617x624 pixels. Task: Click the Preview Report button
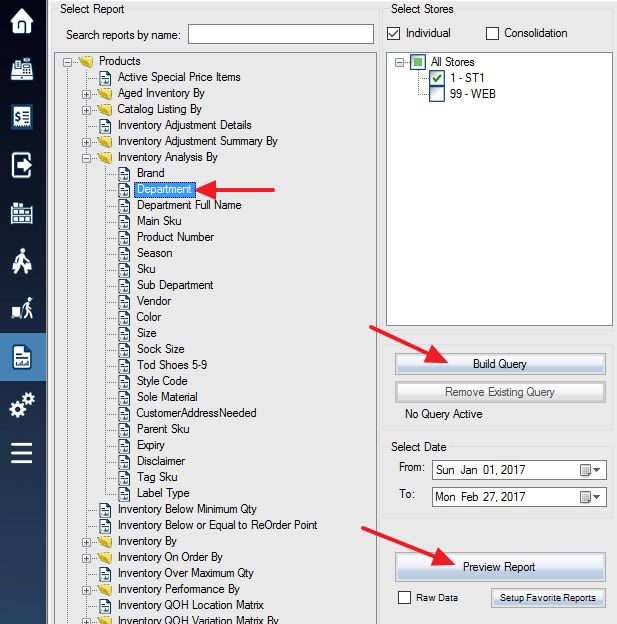[500, 567]
